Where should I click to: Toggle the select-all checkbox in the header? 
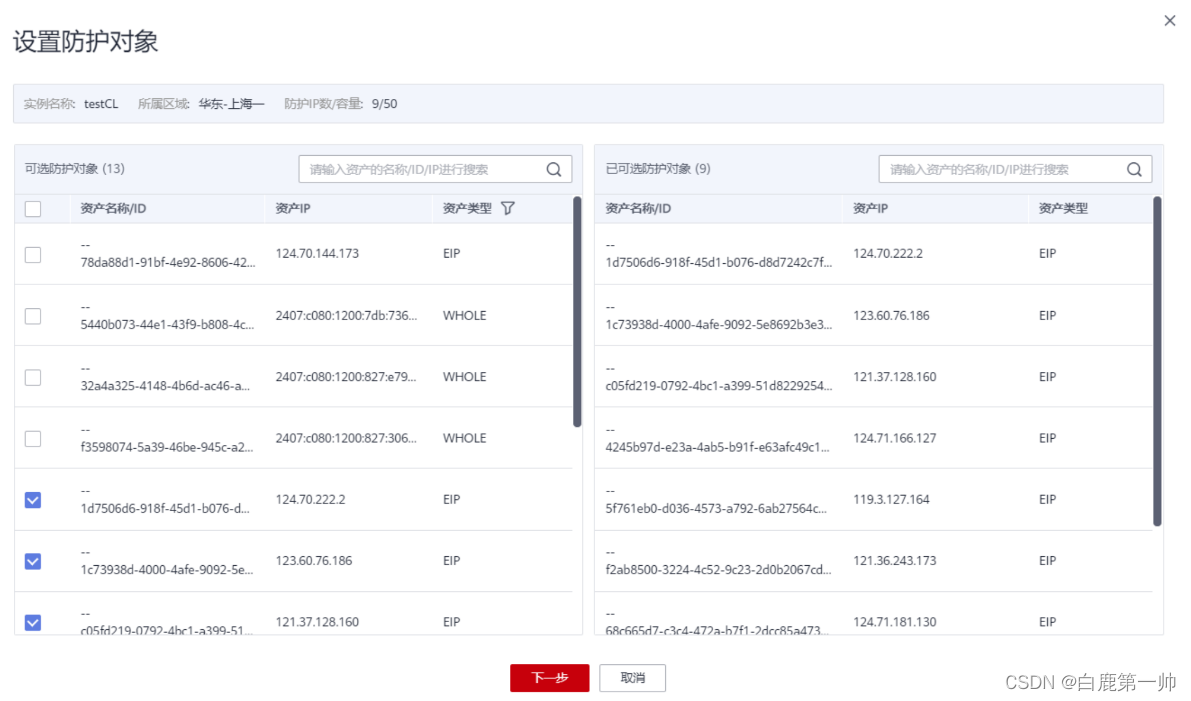33,209
